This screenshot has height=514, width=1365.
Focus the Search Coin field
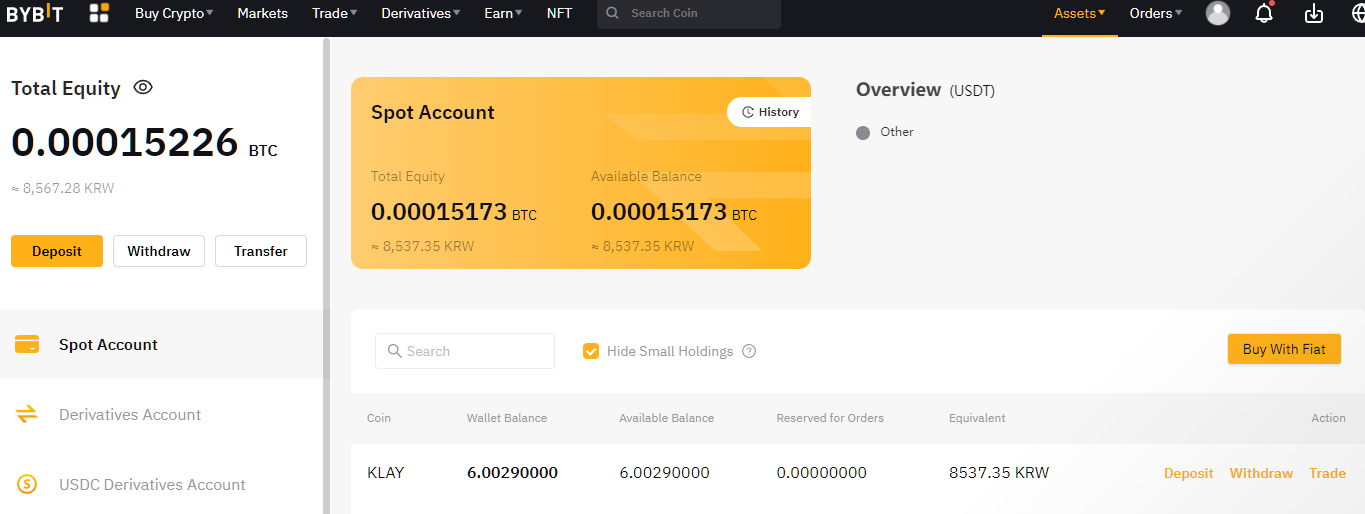(689, 14)
